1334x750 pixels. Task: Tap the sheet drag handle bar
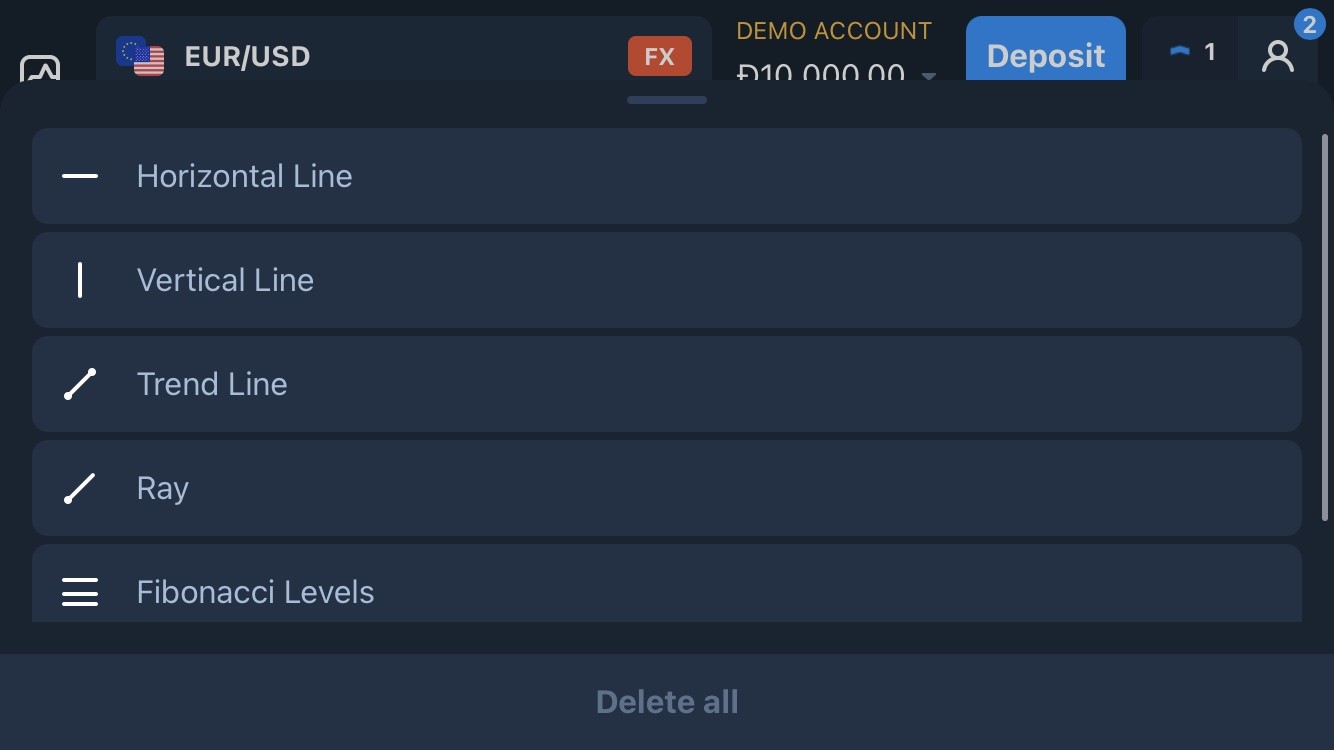[667, 100]
